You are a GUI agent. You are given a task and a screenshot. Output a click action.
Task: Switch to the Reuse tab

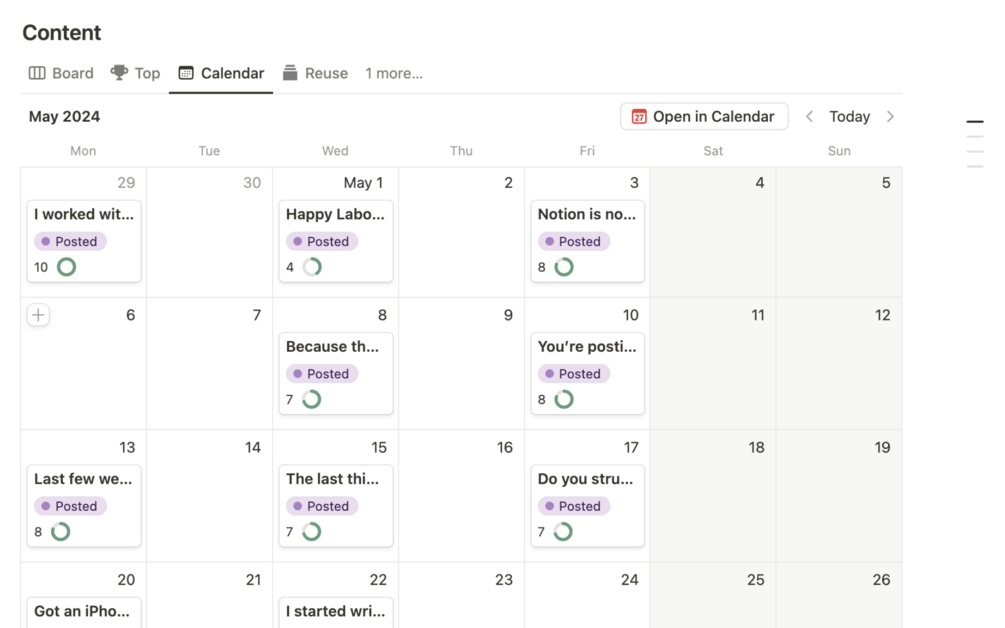click(x=326, y=73)
